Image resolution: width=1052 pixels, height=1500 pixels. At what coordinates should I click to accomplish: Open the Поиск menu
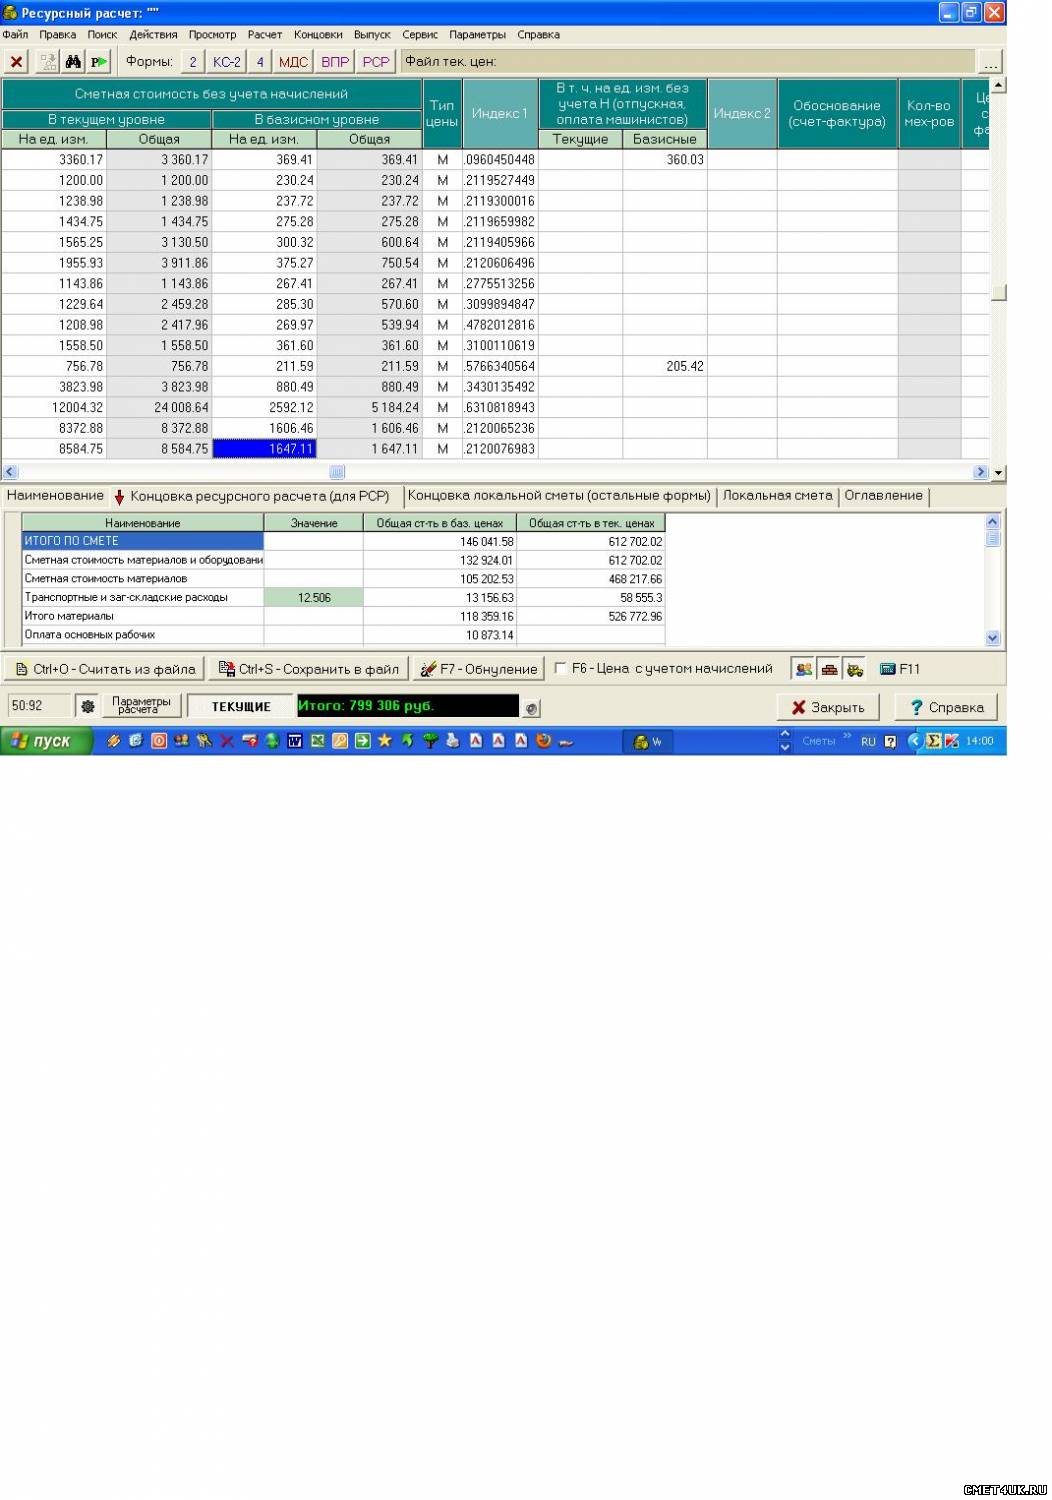point(102,34)
